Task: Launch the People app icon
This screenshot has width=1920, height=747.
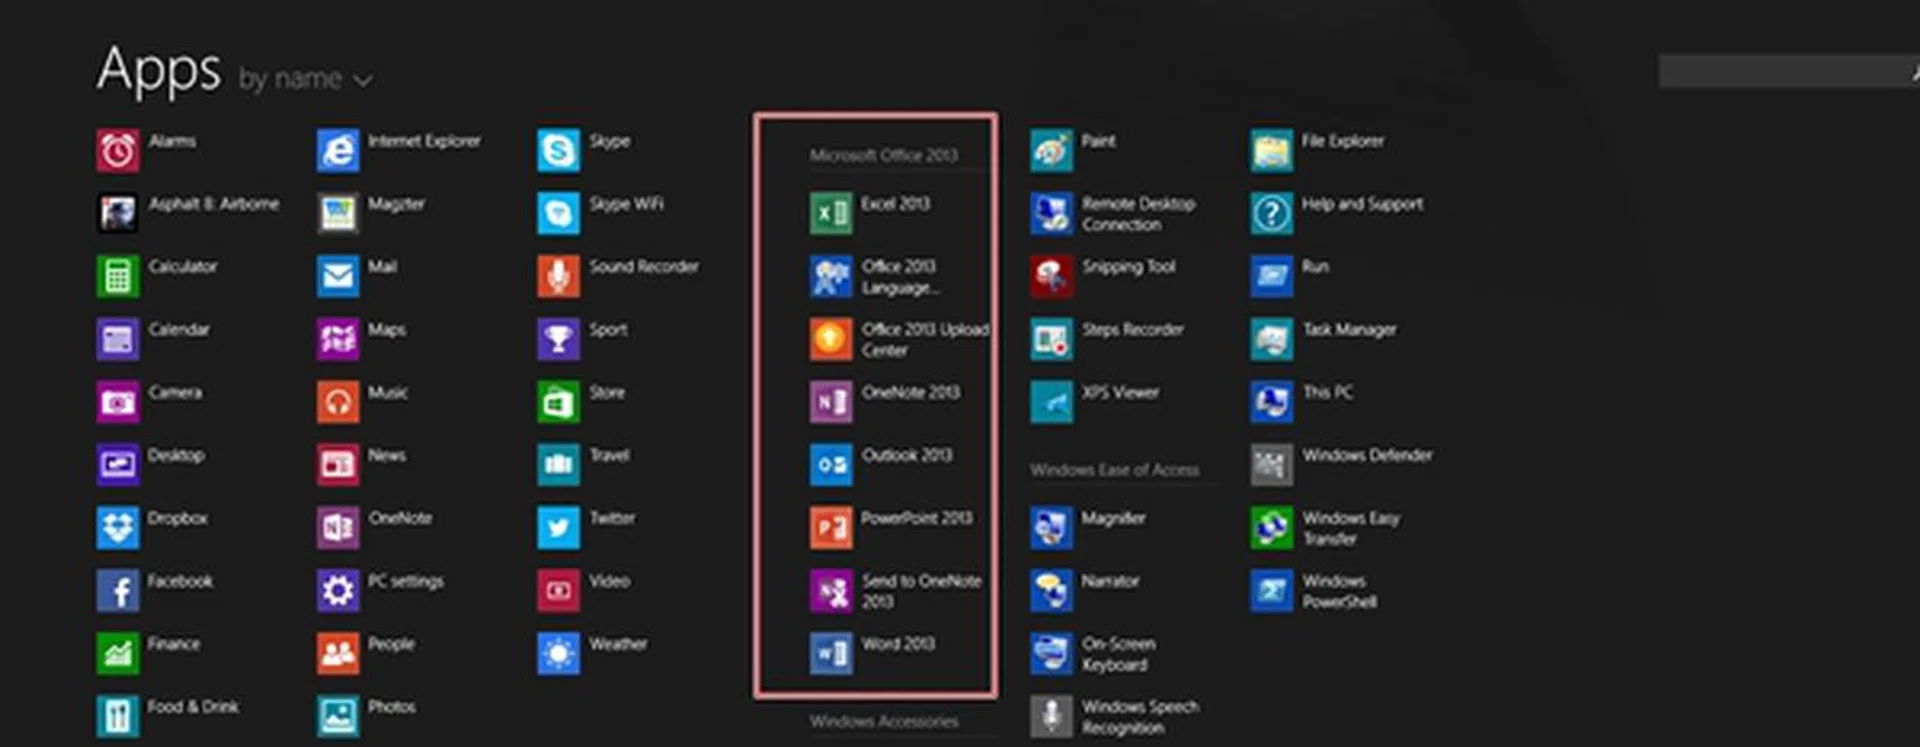Action: coord(338,654)
